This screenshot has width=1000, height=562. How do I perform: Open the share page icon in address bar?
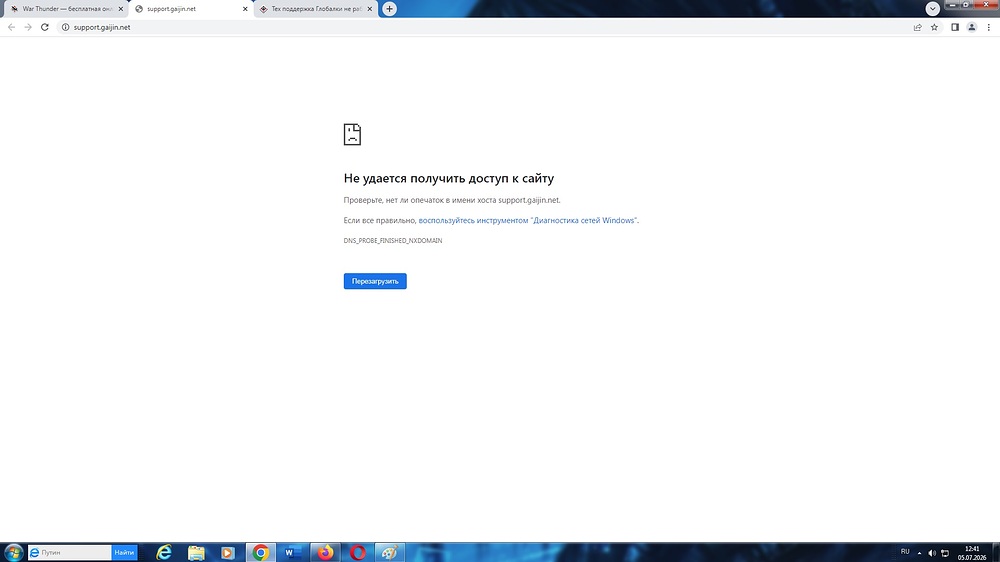point(917,27)
